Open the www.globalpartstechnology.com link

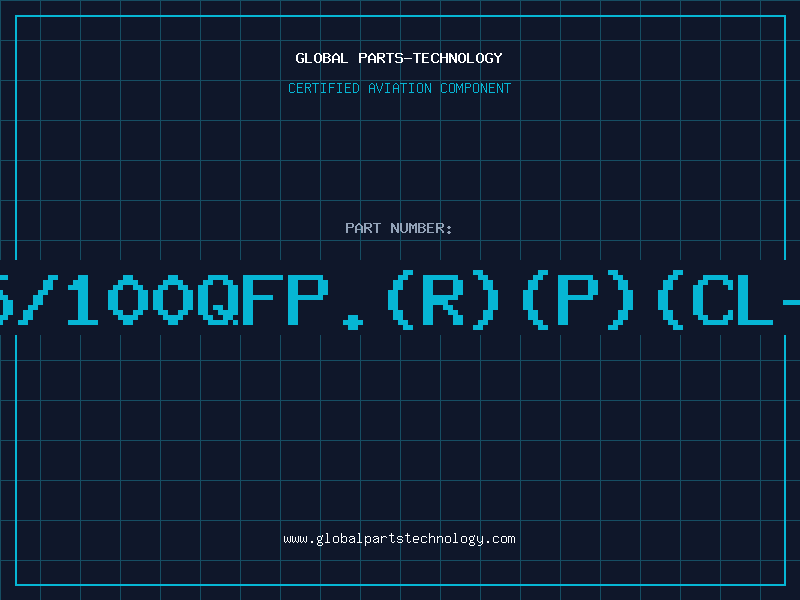coord(399,539)
